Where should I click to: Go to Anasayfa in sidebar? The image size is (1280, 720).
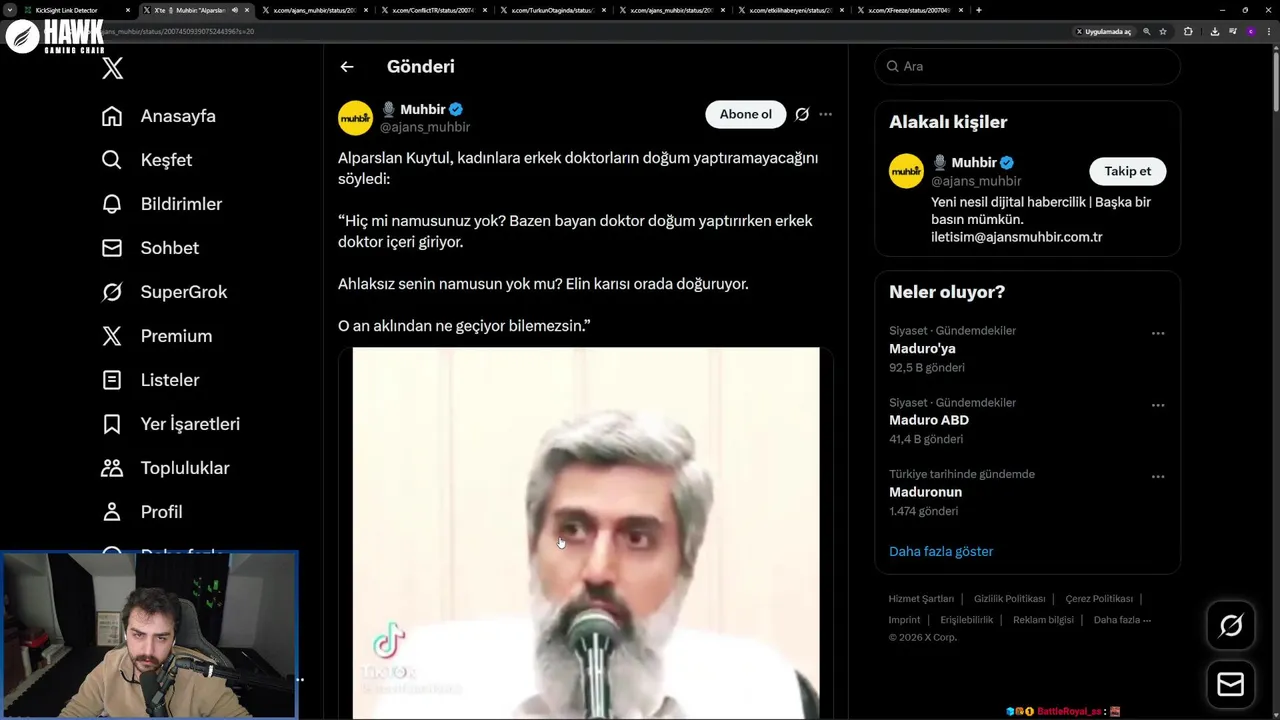(x=159, y=116)
